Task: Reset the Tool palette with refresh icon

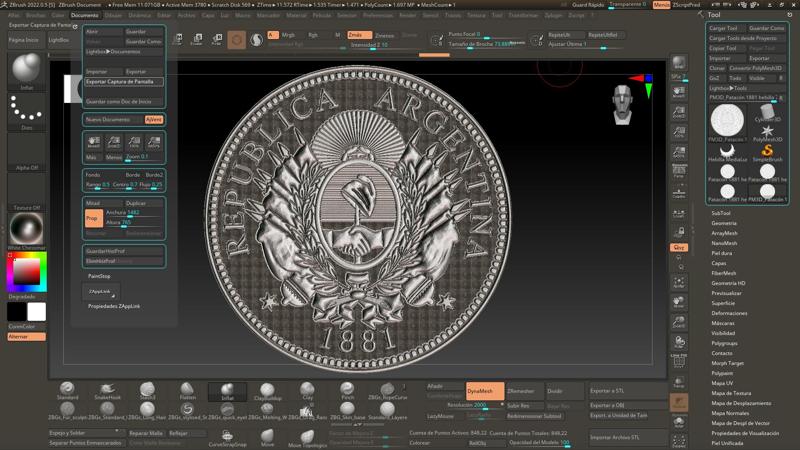Action: coord(790,15)
